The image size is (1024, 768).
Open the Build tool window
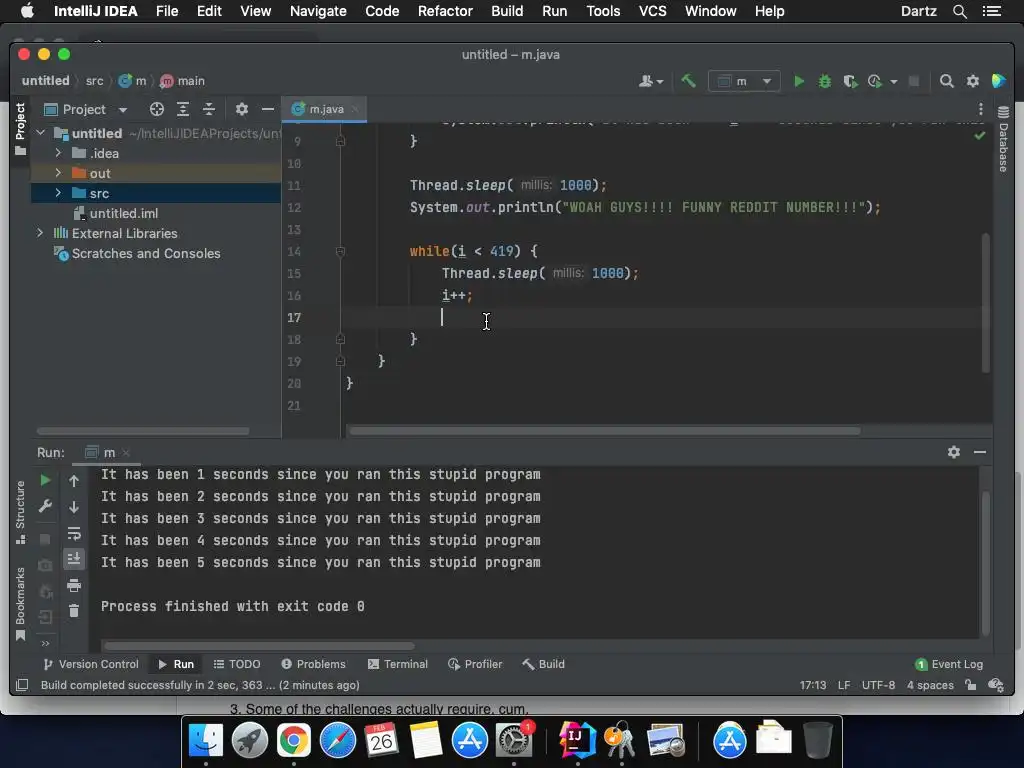tap(543, 664)
